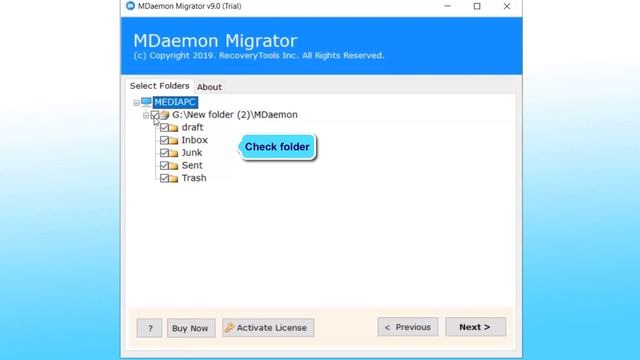Viewport: 640px width, 360px height.
Task: Click the folder icon next to Junk
Action: (173, 153)
